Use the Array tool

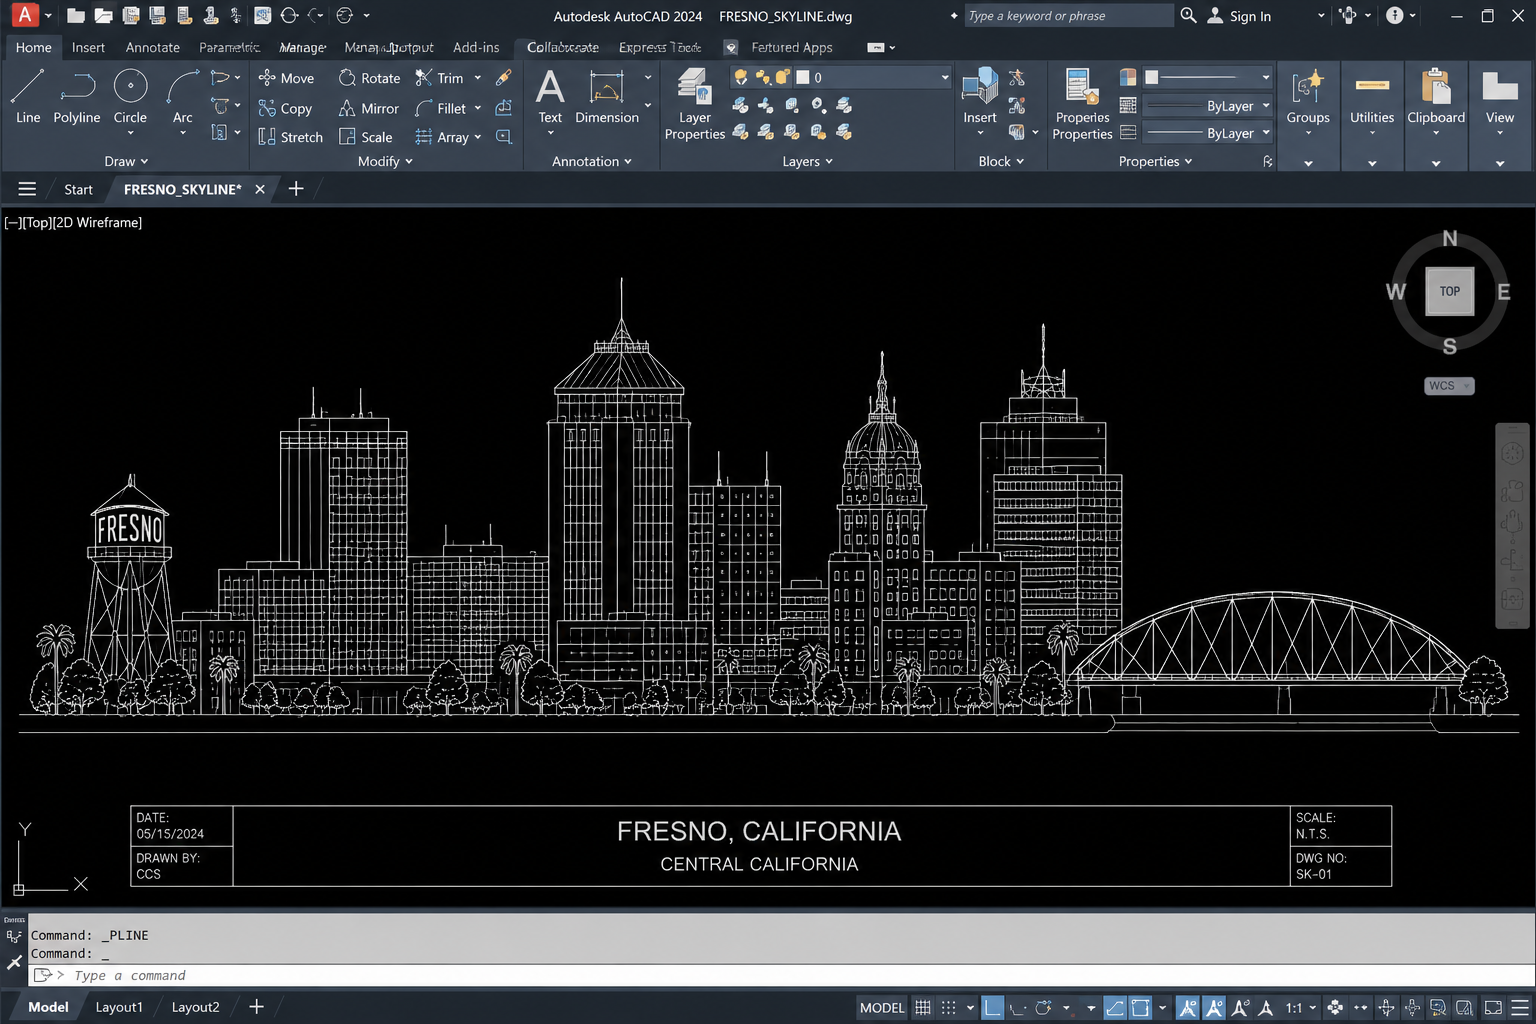pyautogui.click(x=442, y=137)
